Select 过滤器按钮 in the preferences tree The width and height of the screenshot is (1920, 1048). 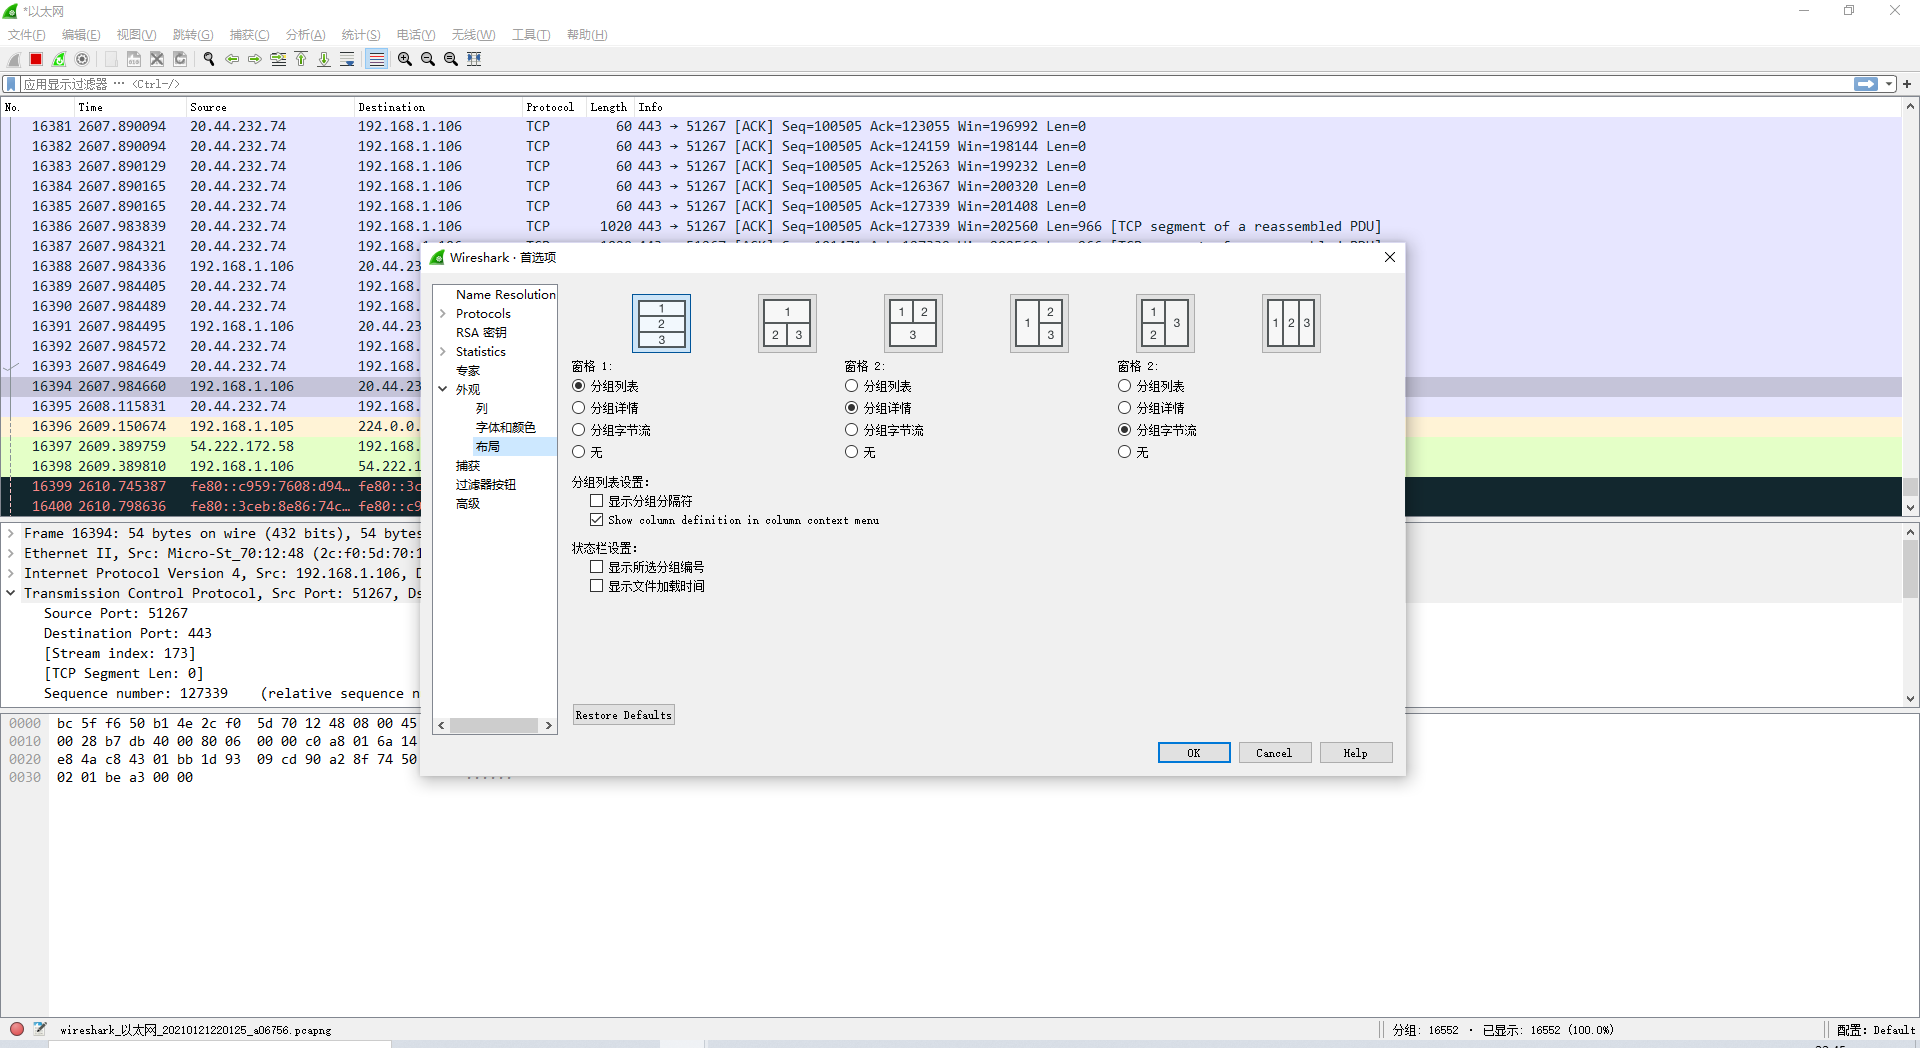tap(486, 485)
